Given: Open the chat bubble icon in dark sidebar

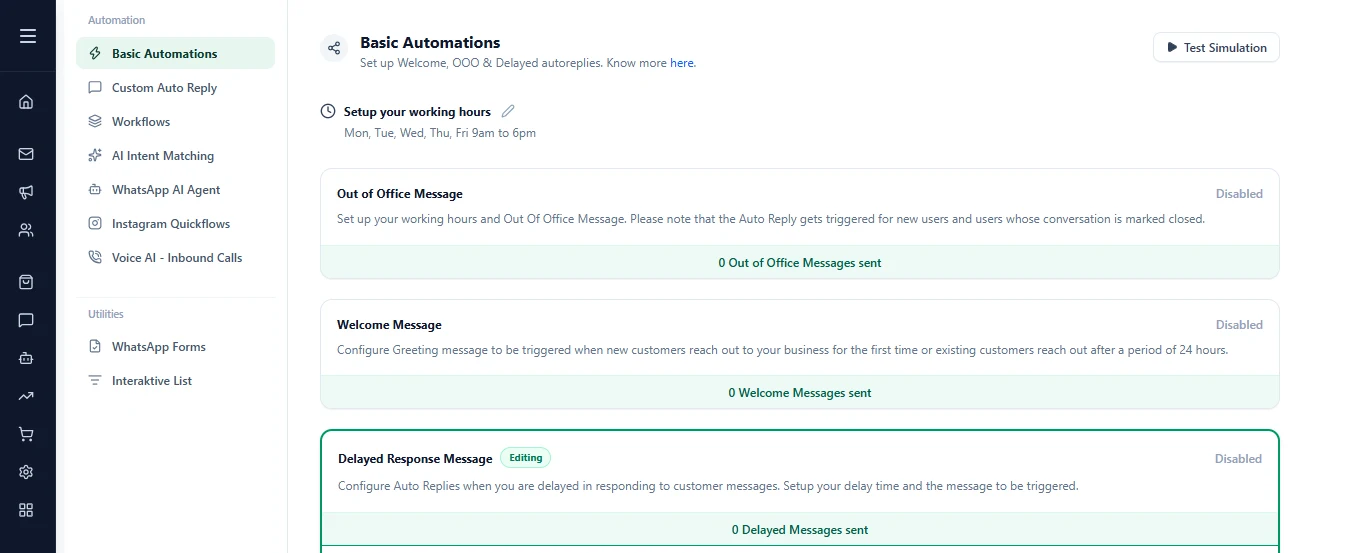Looking at the screenshot, I should pos(26,320).
